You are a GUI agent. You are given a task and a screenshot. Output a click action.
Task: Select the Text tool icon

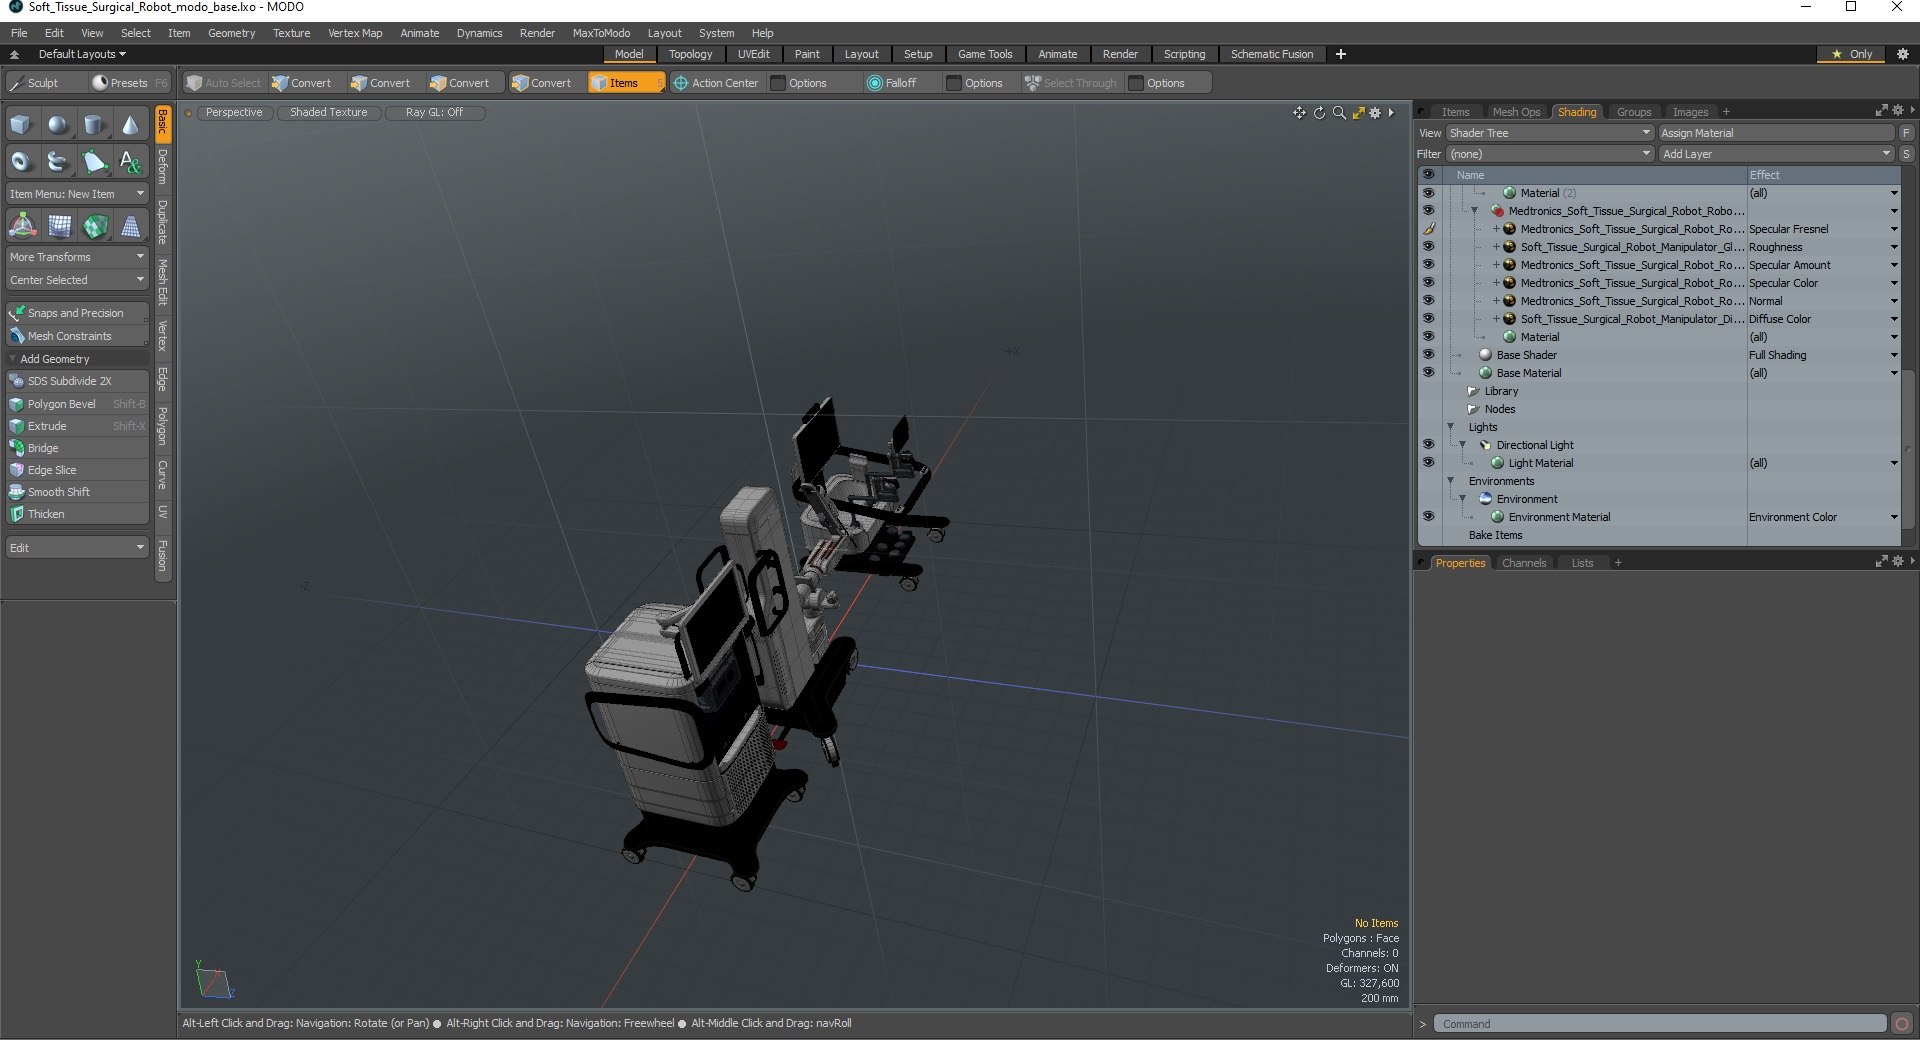tap(130, 161)
